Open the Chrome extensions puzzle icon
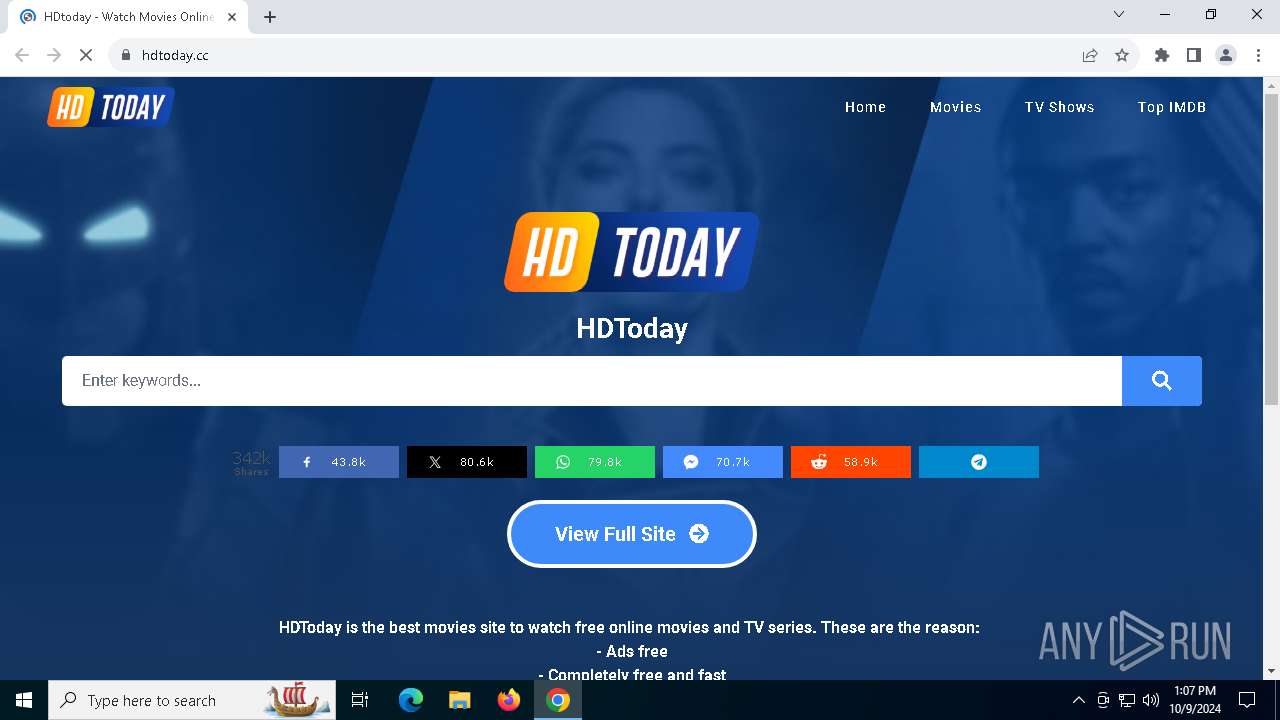The image size is (1280, 720). tap(1162, 55)
